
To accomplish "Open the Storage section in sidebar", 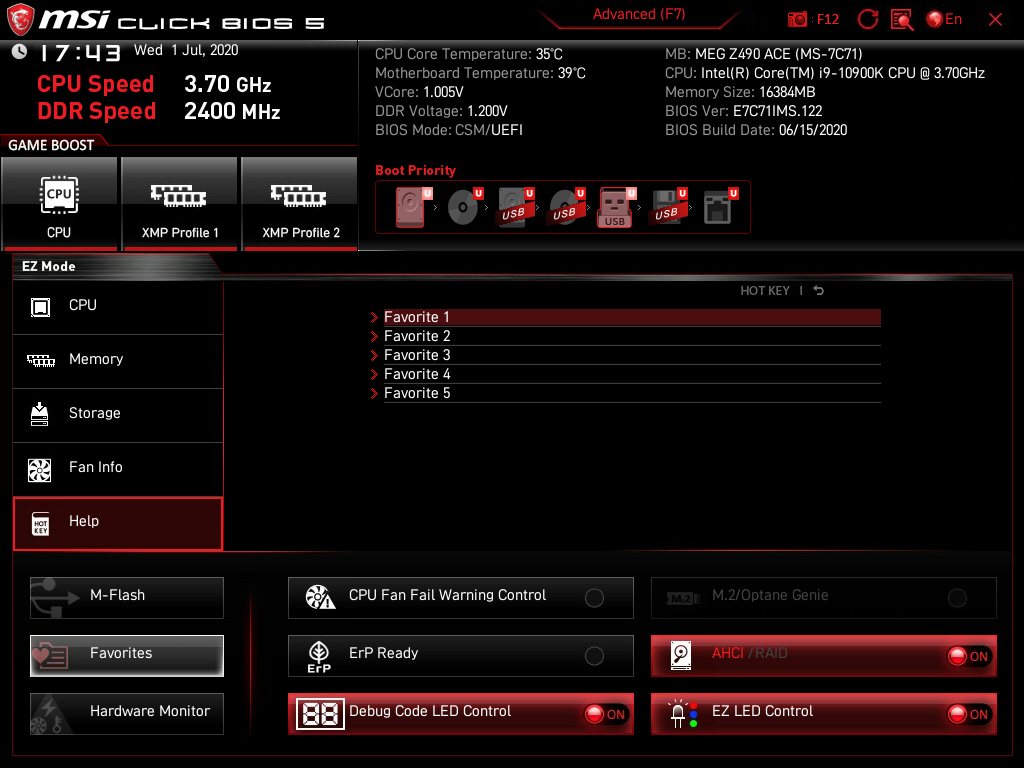I will click(x=118, y=415).
